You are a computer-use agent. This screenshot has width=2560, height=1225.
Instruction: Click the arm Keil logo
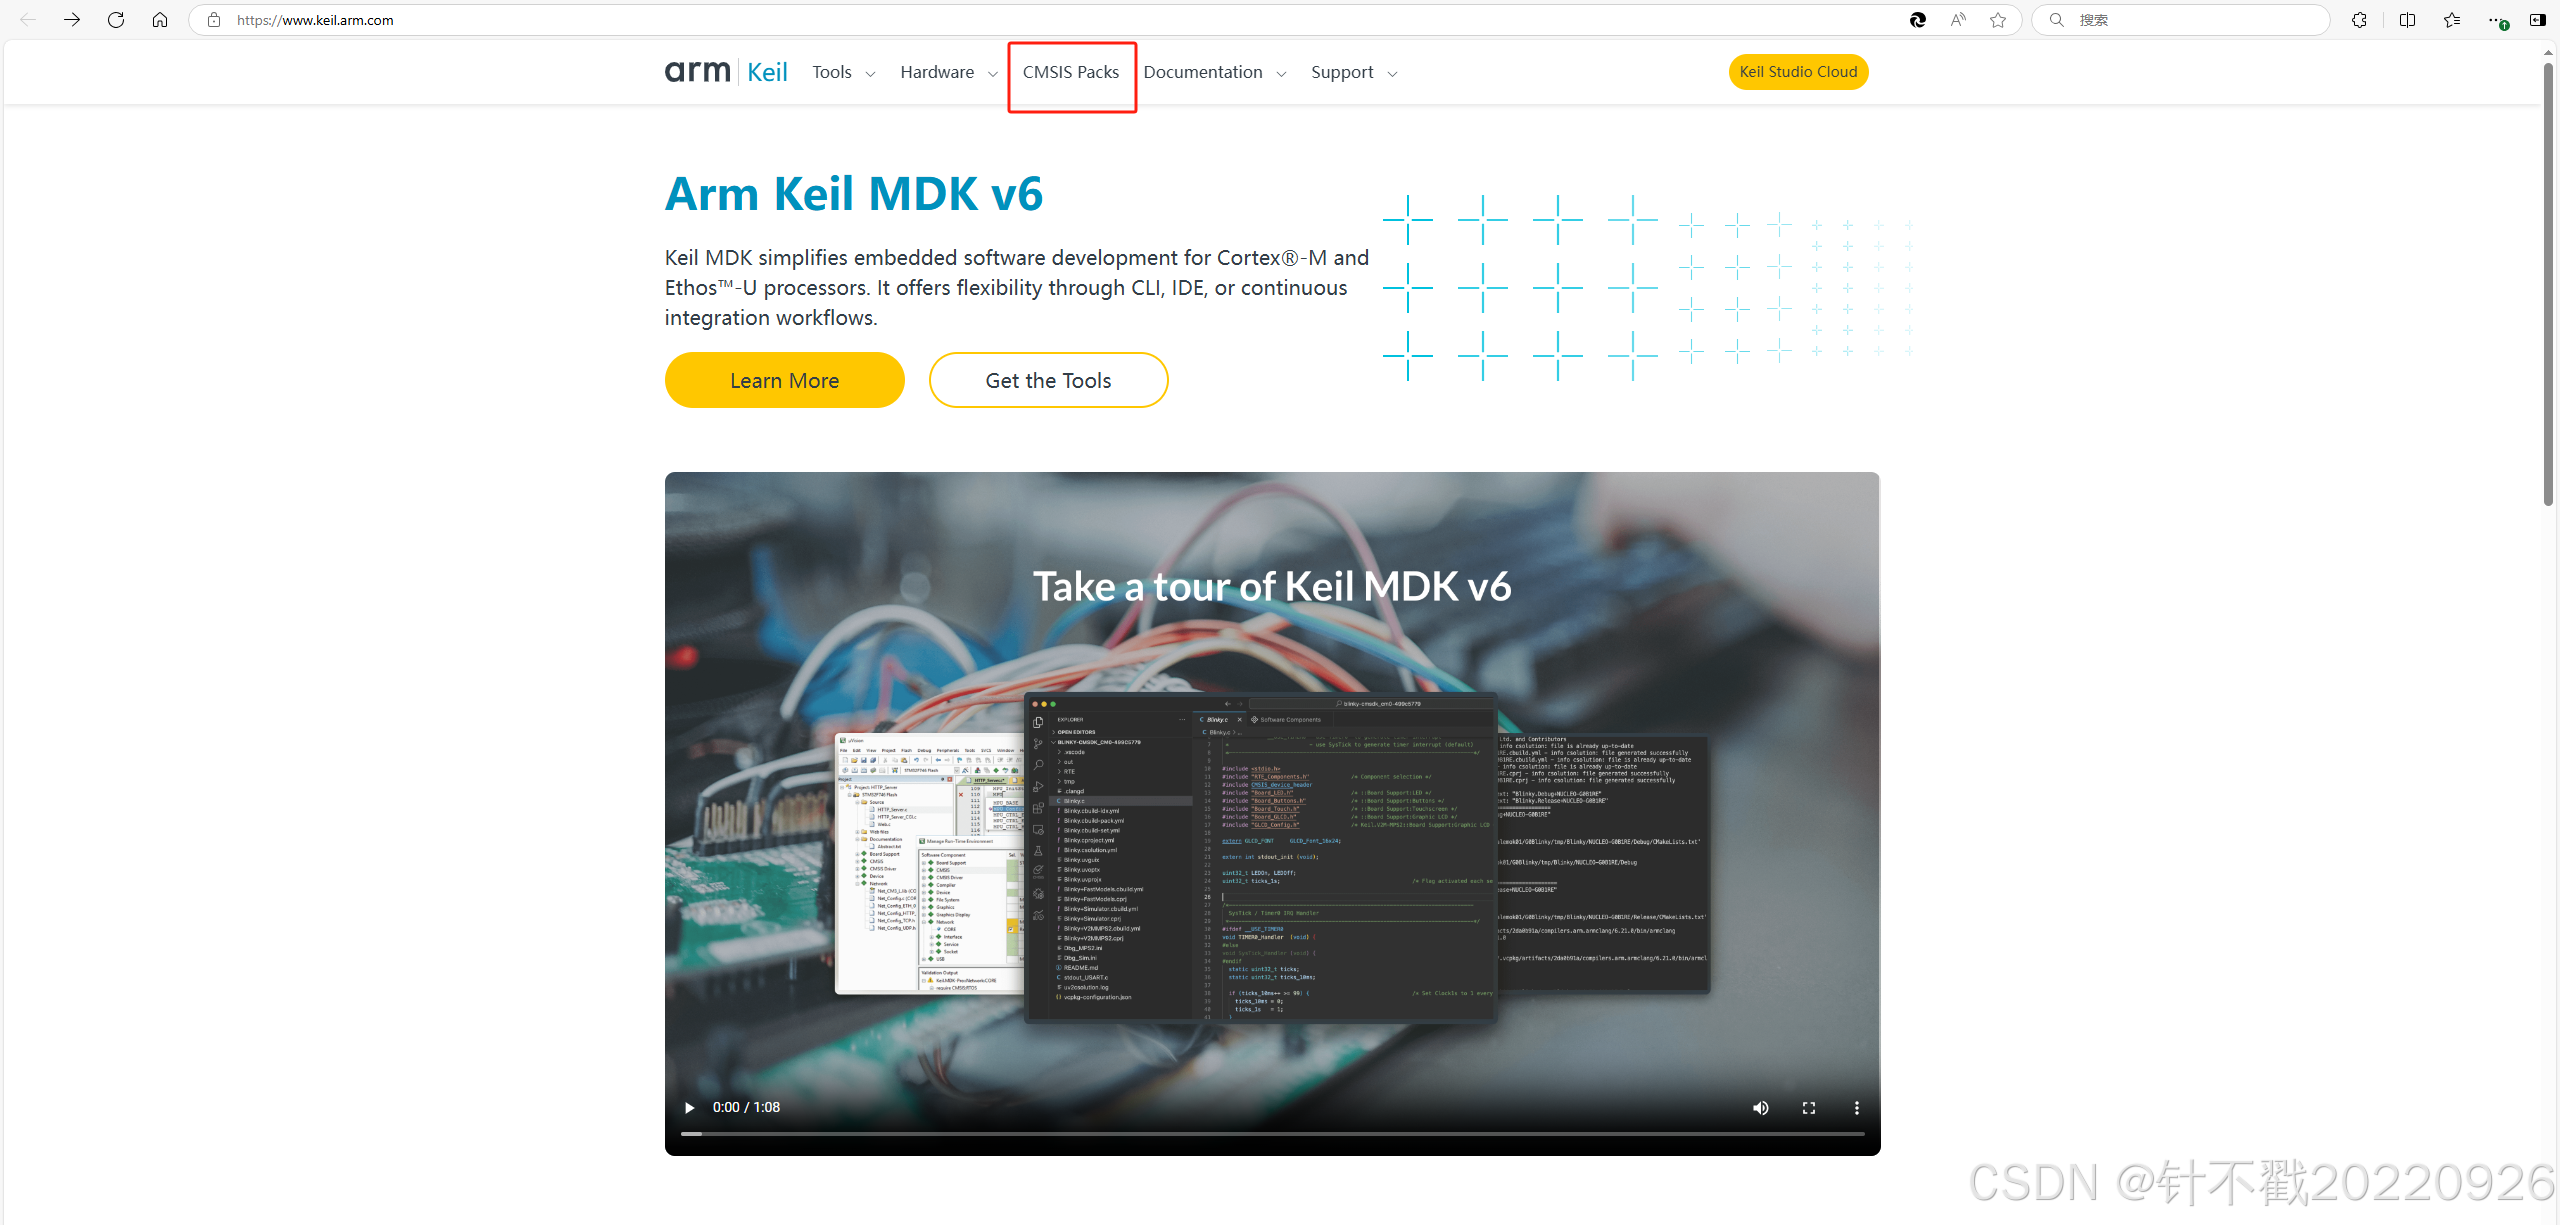[726, 72]
